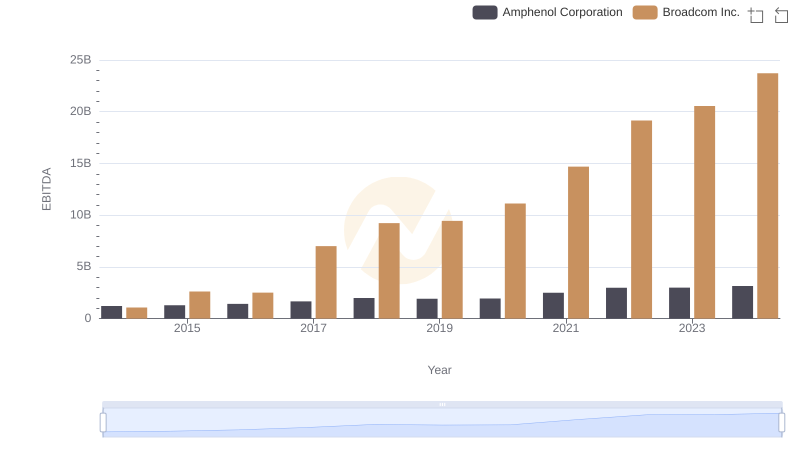
Task: Click the Amphenol bar for 2017
Action: (301, 310)
